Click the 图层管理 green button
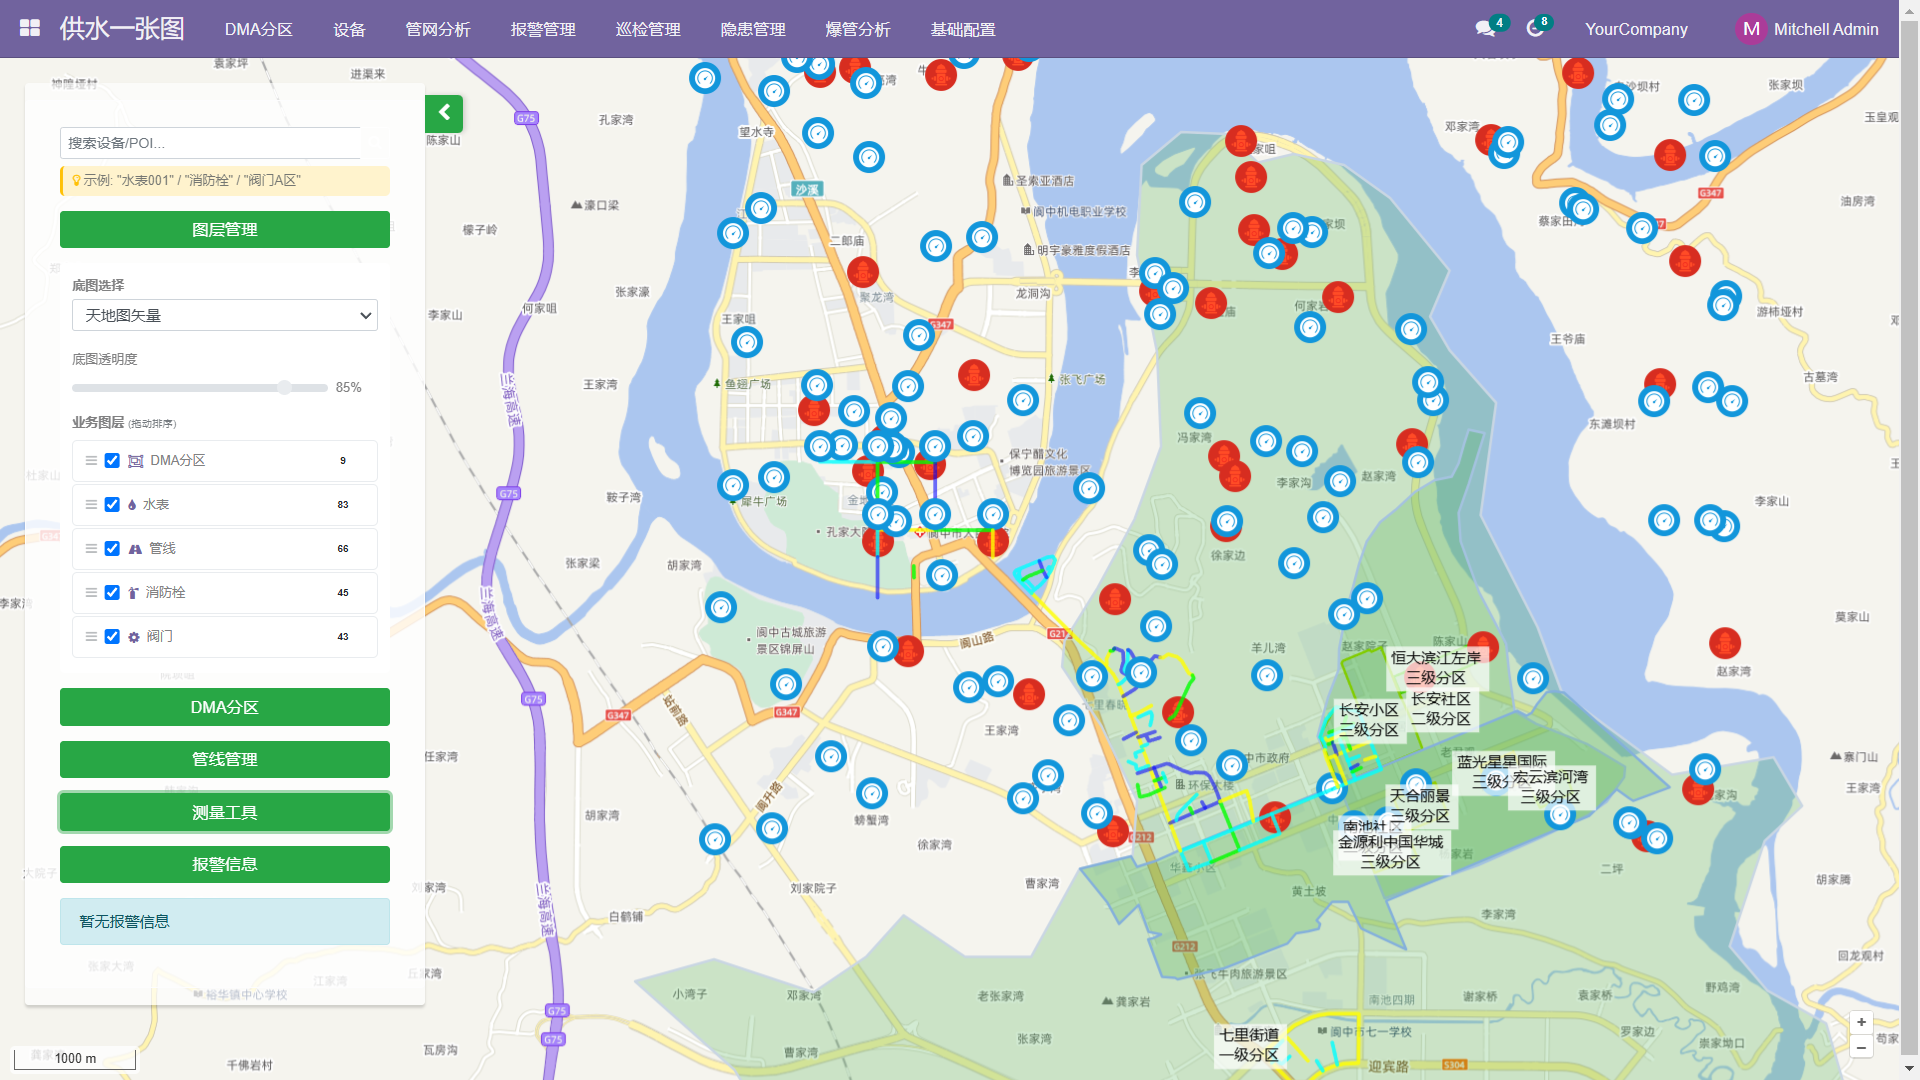The height and width of the screenshot is (1080, 1920). point(225,229)
